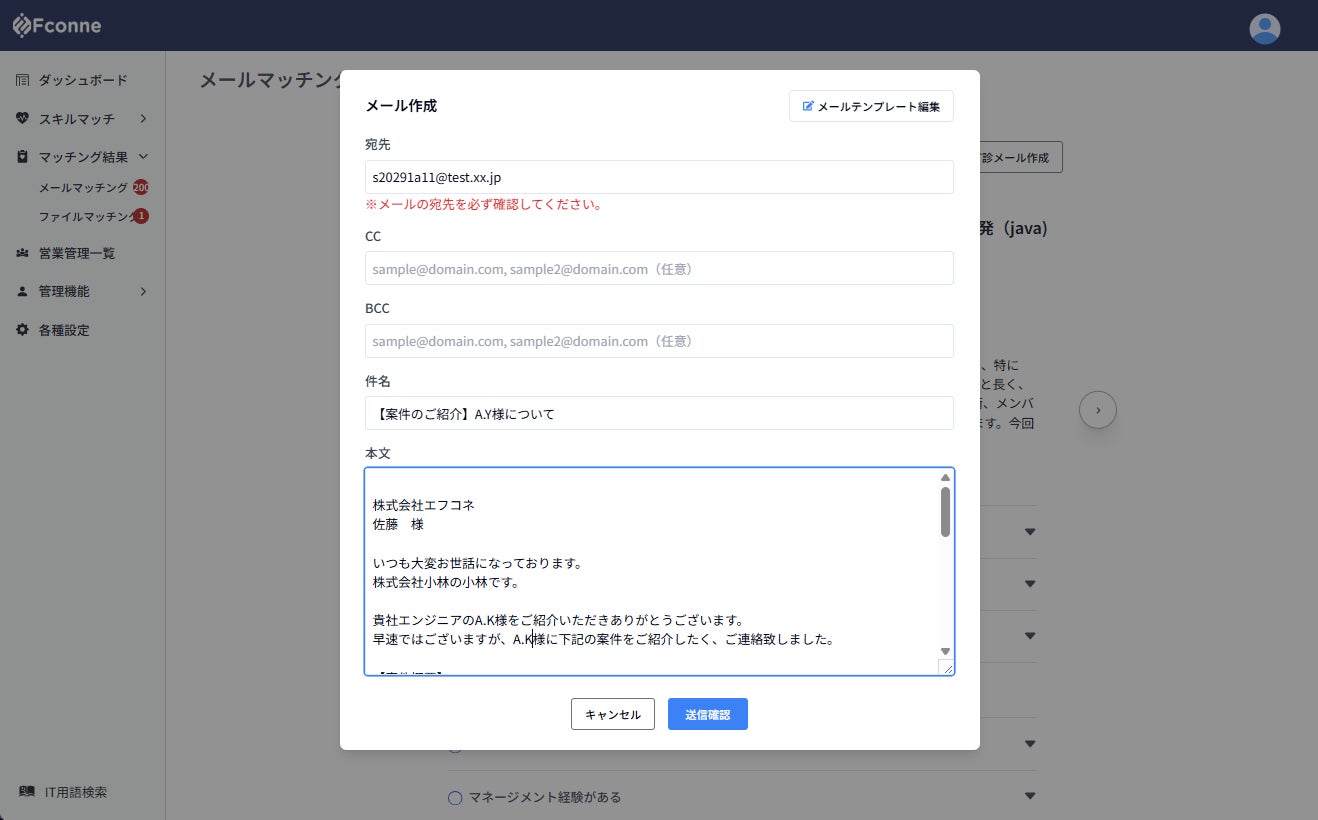Click the line starting 早速ではございますが
The height and width of the screenshot is (820, 1318).
(x=604, y=640)
